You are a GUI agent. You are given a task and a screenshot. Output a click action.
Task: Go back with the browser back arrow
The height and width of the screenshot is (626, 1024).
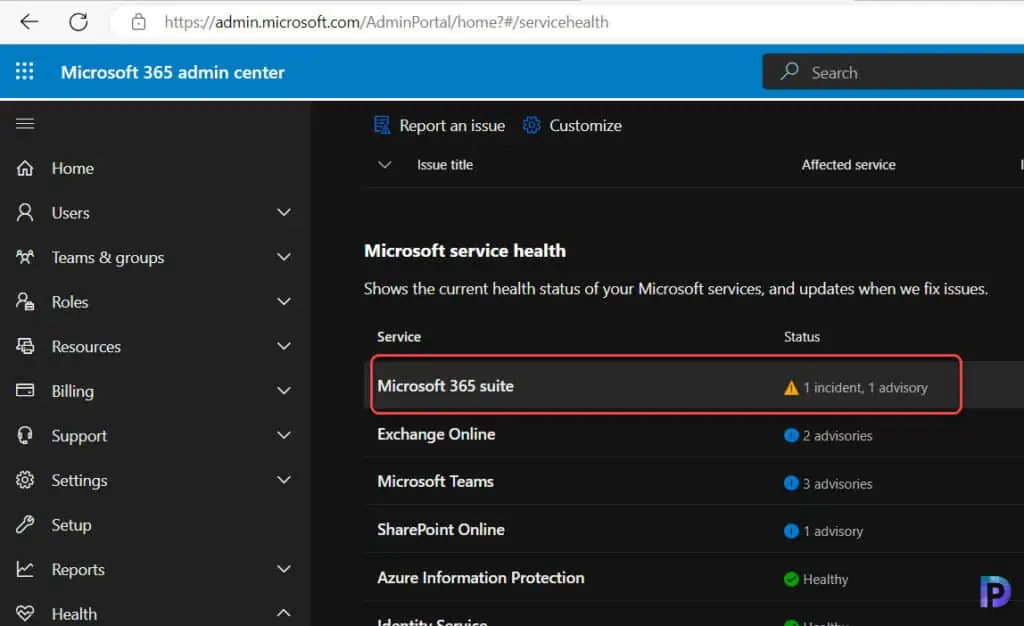click(x=29, y=22)
